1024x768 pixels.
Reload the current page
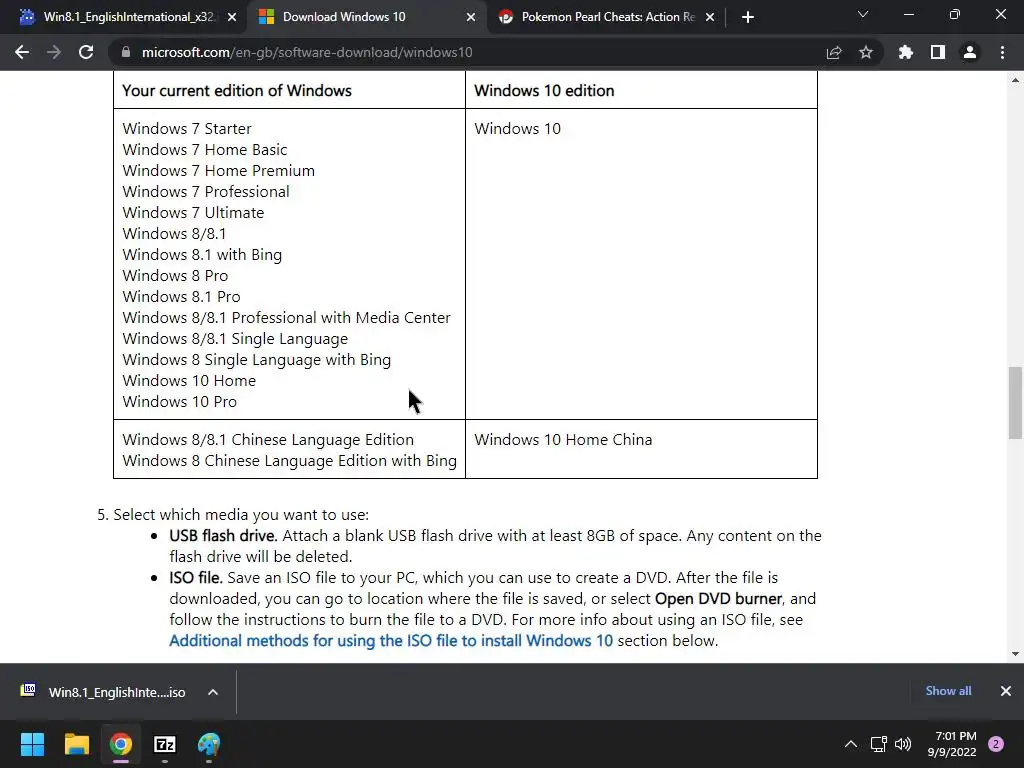click(86, 52)
